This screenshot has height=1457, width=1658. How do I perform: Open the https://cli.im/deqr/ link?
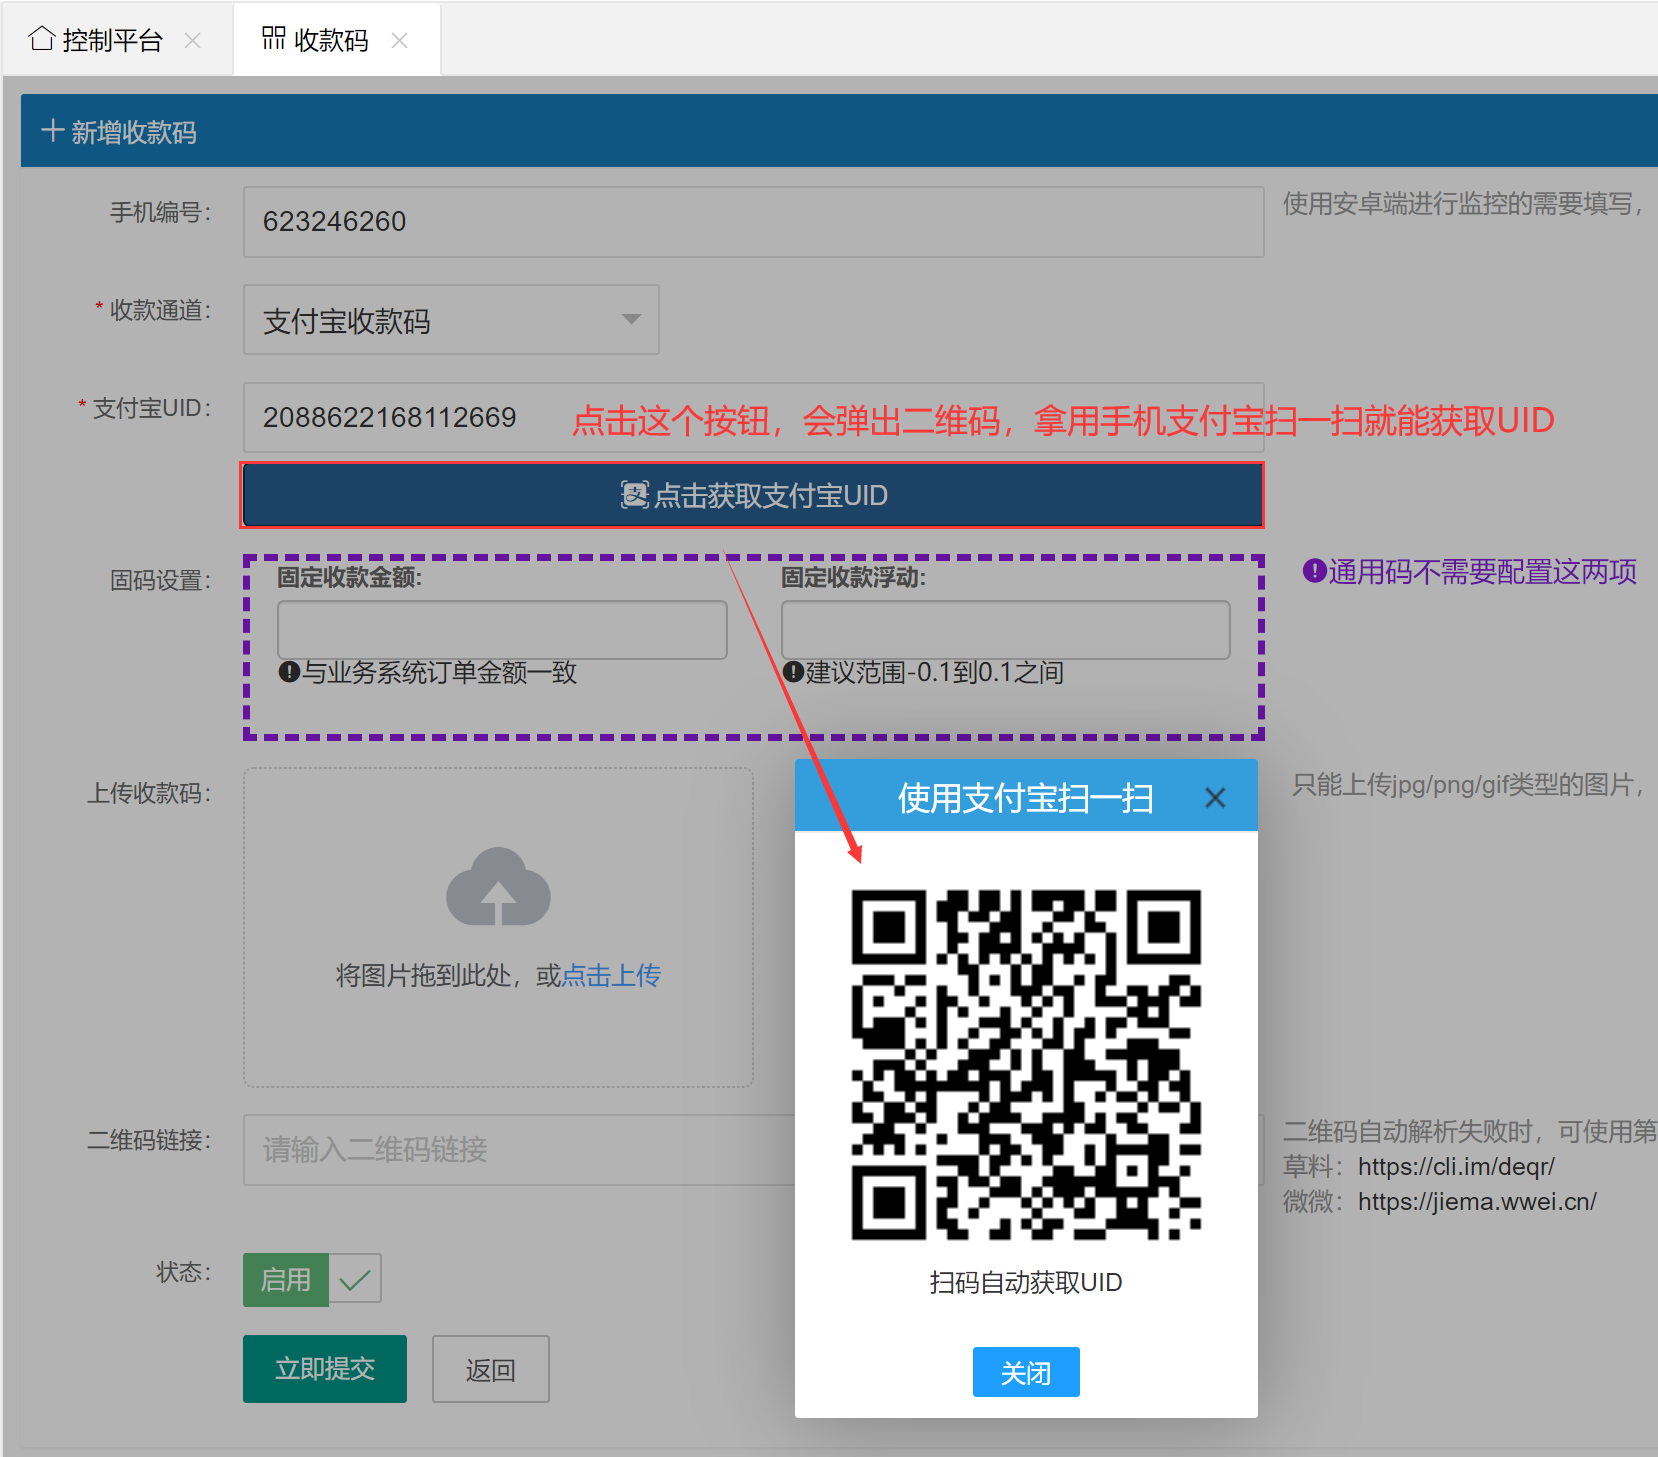tap(1456, 1166)
